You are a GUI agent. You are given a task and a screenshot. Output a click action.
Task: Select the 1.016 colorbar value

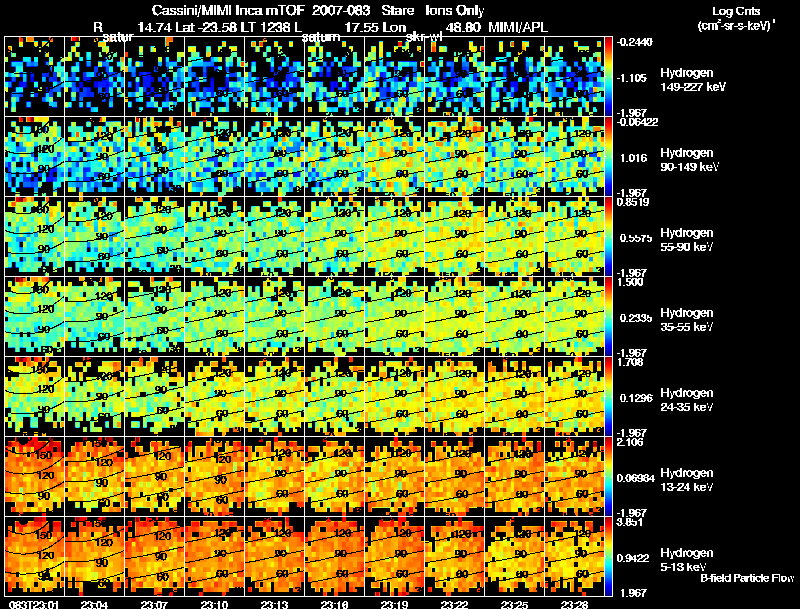634,158
